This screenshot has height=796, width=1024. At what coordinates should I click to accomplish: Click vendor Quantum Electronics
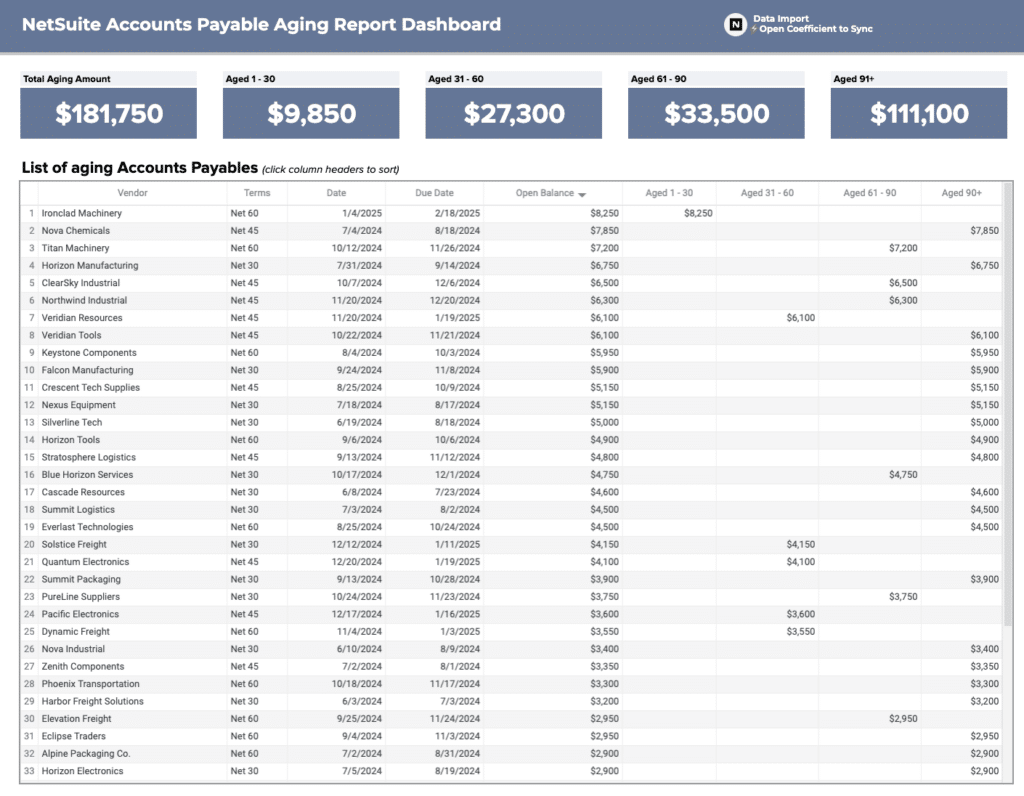[85, 562]
